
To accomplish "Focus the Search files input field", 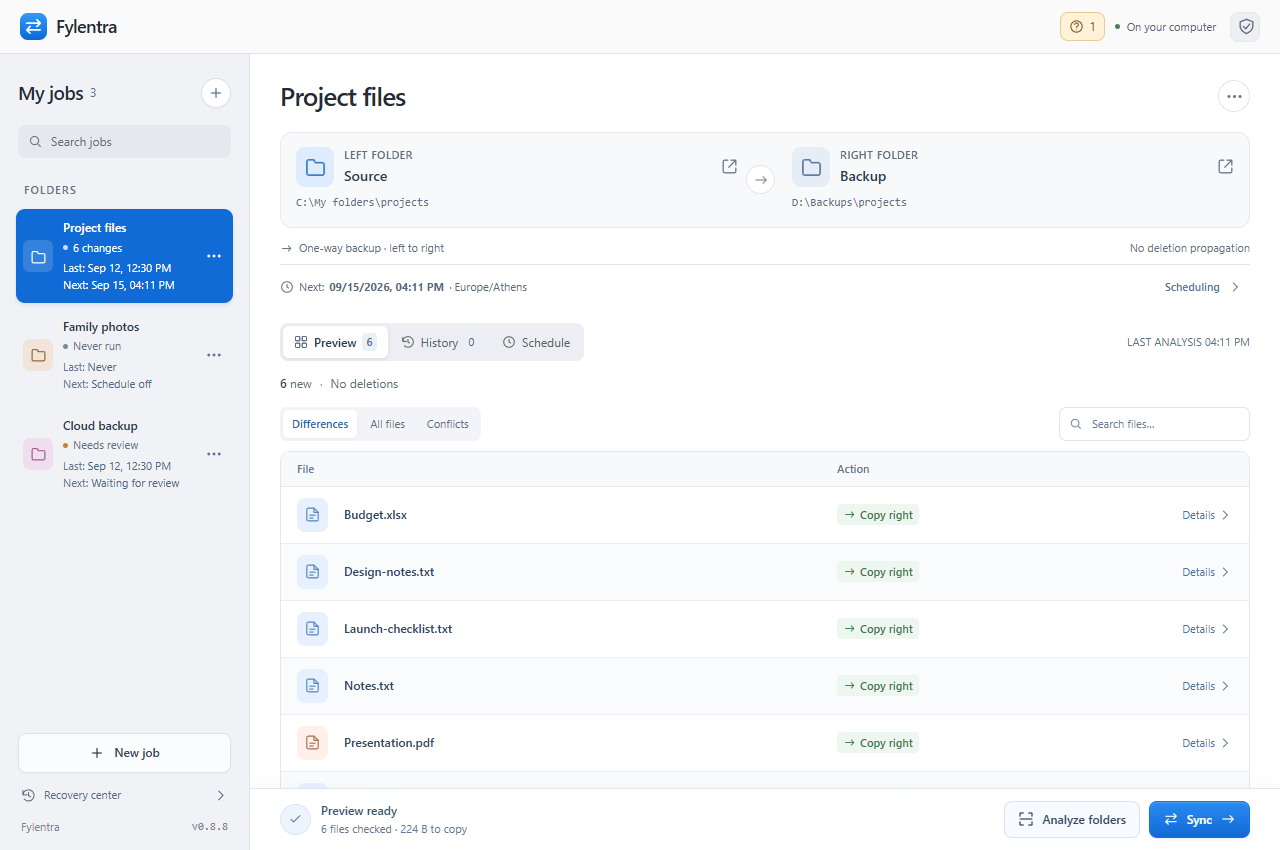I will [1154, 424].
